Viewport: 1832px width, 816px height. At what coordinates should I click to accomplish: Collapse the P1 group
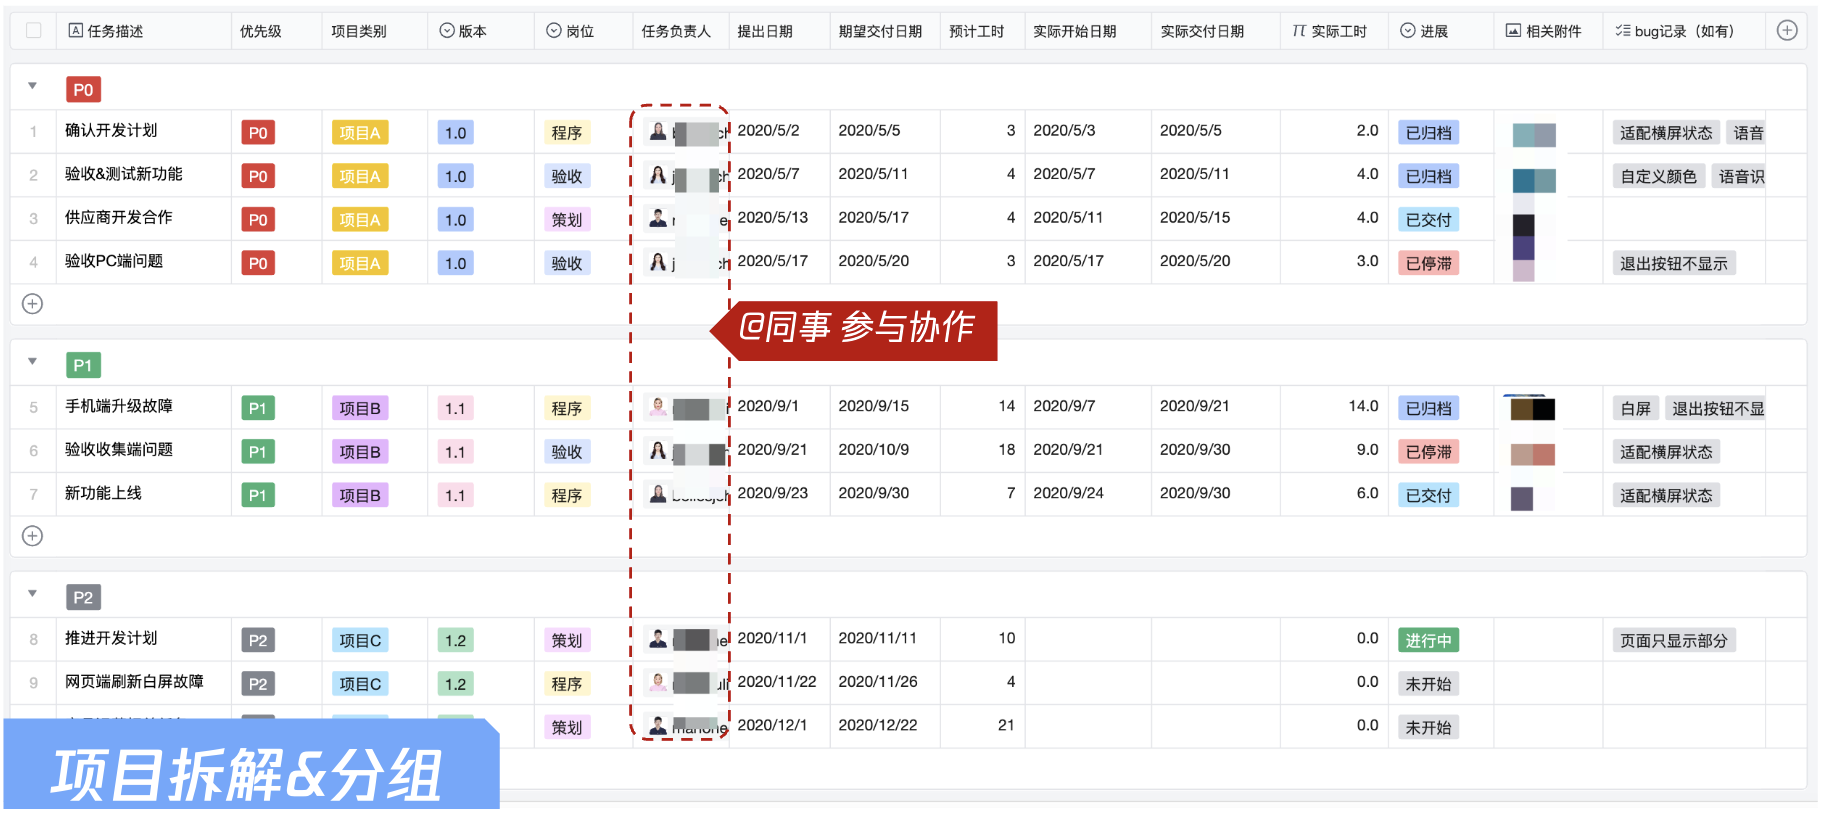tap(33, 361)
